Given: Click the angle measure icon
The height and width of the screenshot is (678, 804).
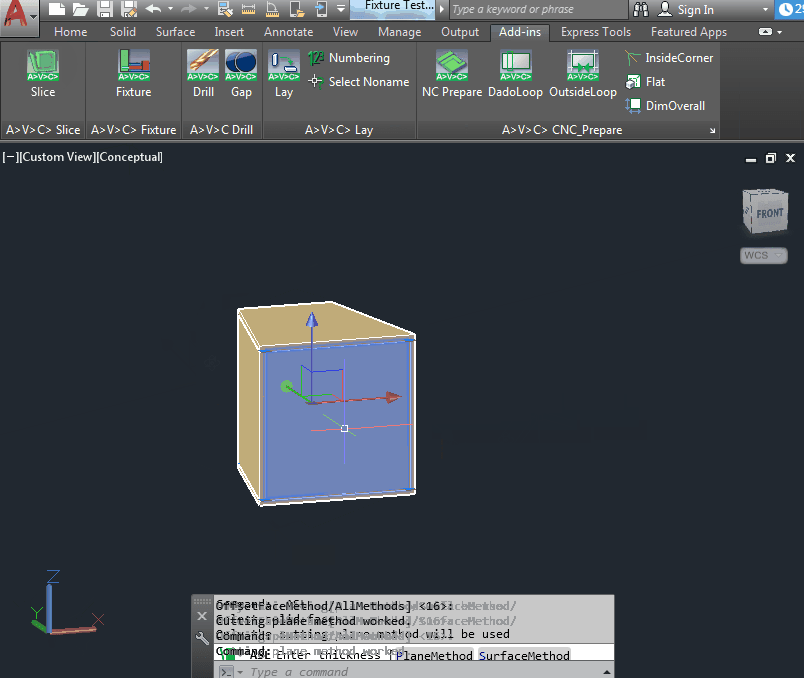Looking at the screenshot, I should coord(272,9).
